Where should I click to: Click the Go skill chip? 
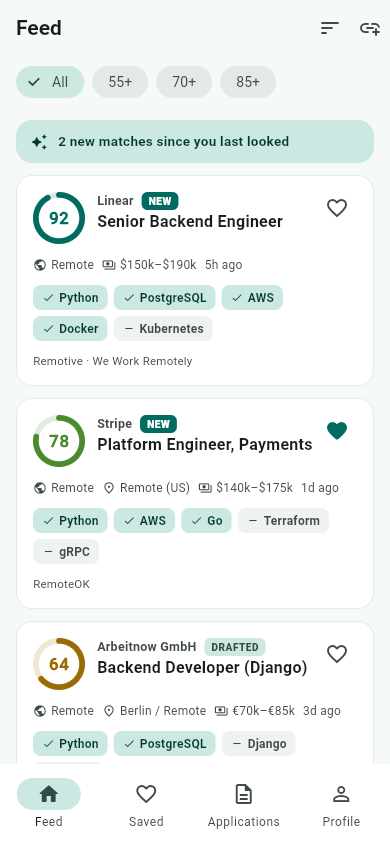[207, 521]
